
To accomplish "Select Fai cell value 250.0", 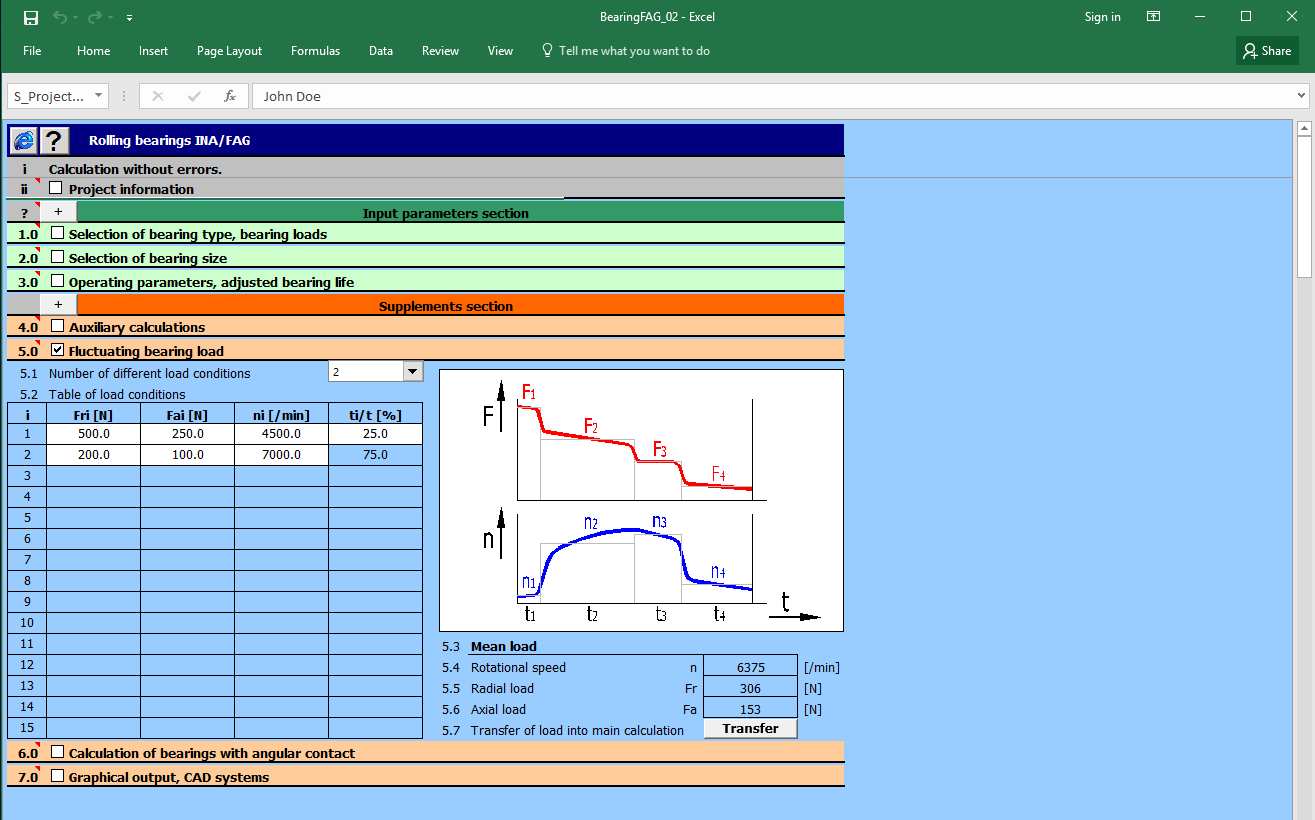I will [187, 434].
